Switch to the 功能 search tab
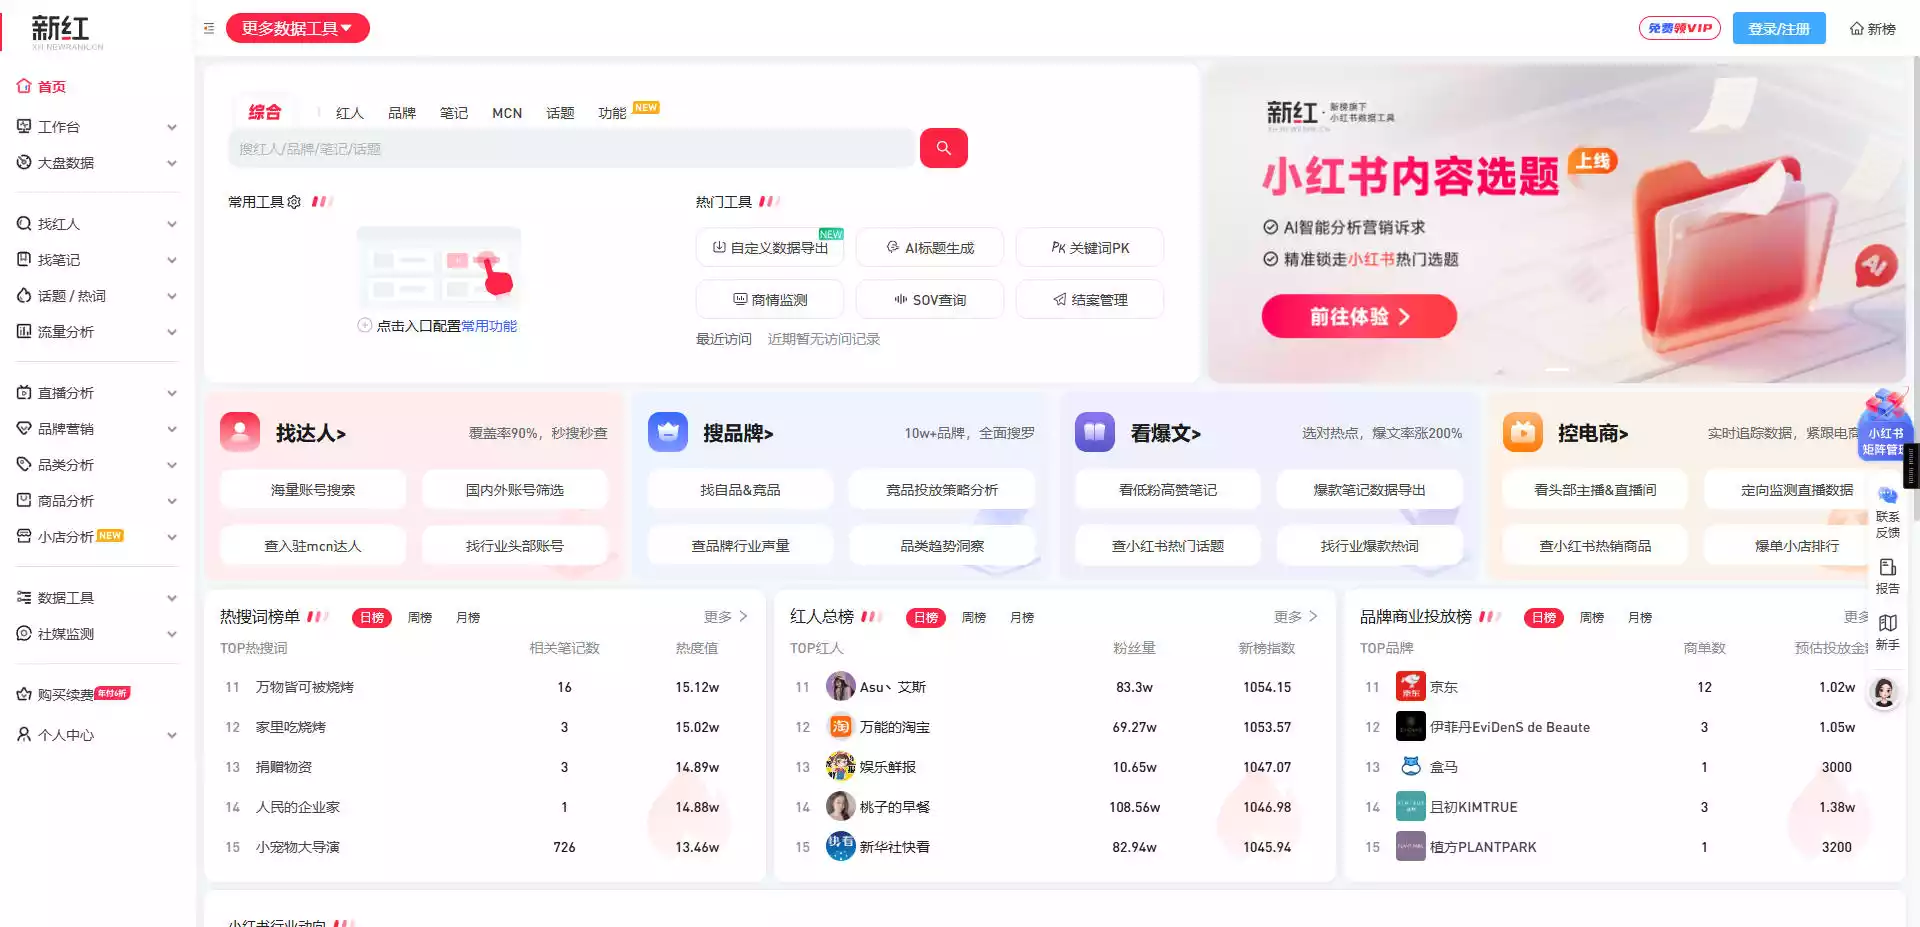 coord(612,113)
